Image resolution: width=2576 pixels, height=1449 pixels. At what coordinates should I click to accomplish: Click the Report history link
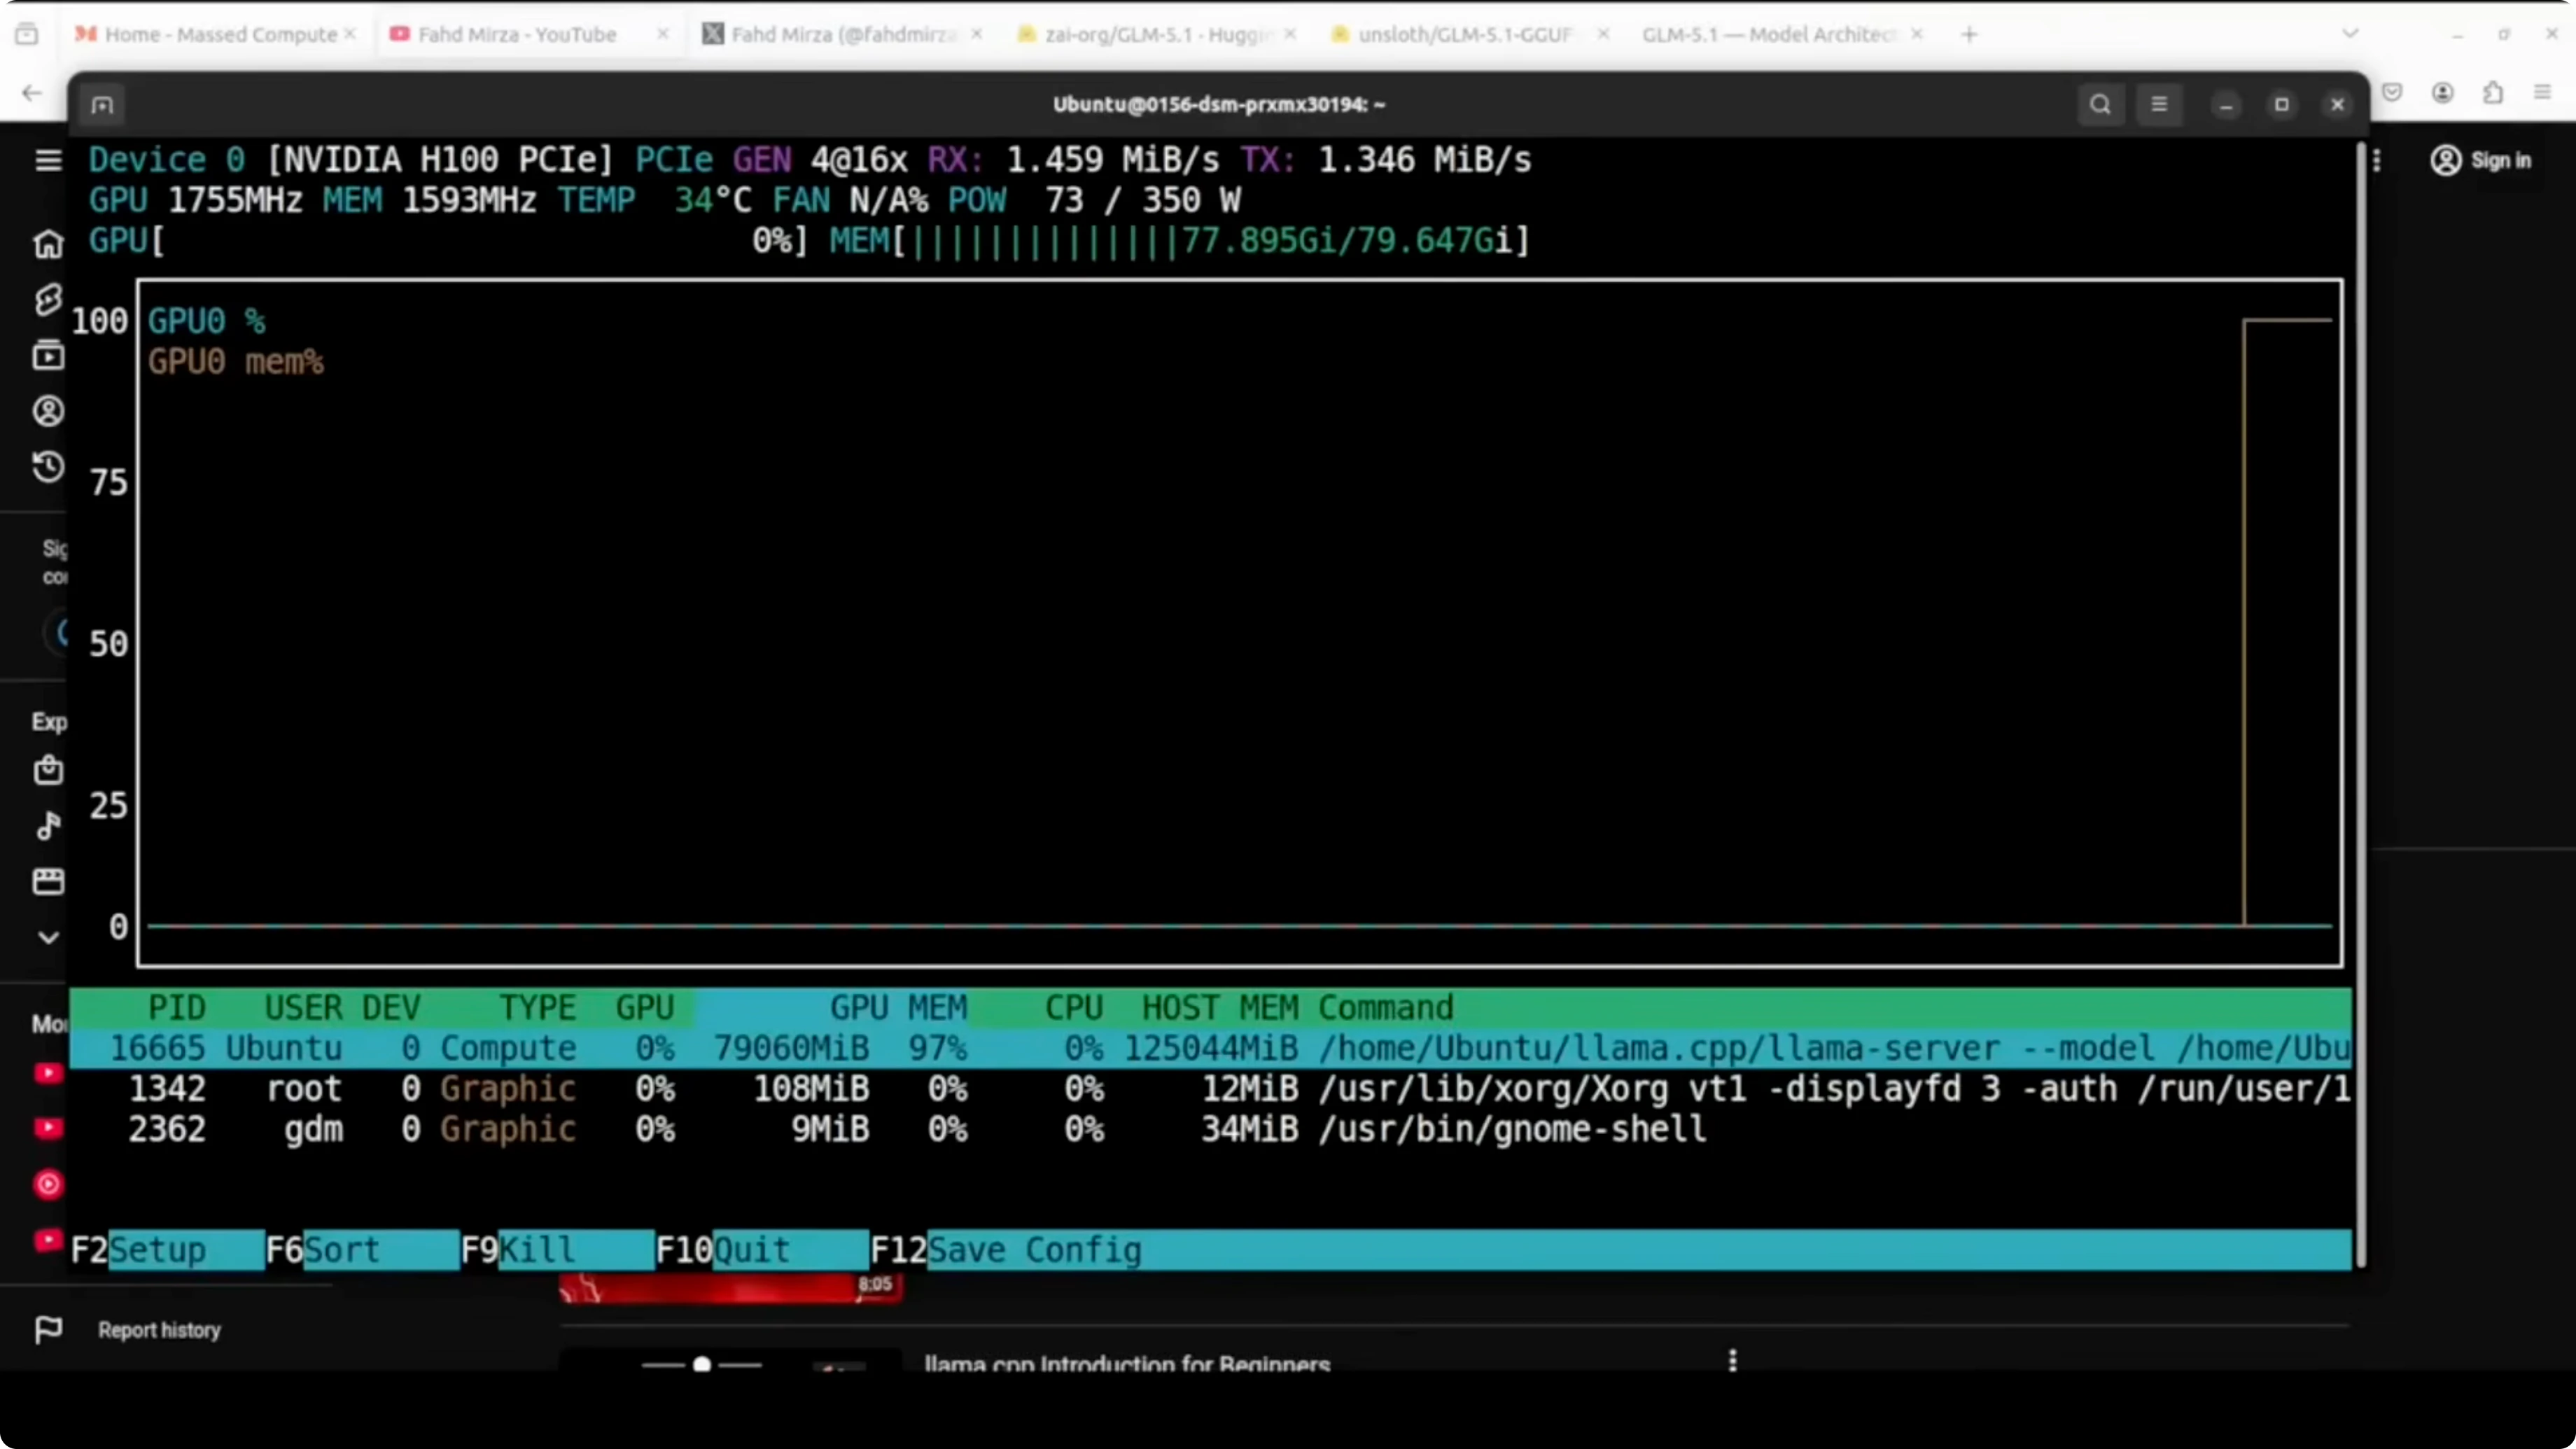[159, 1330]
